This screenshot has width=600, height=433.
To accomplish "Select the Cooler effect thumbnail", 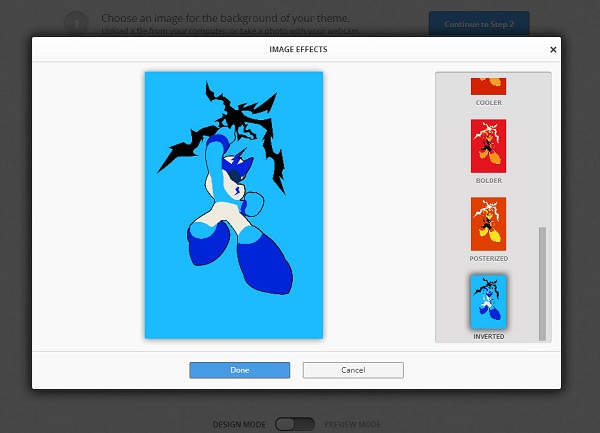I will 488,85.
